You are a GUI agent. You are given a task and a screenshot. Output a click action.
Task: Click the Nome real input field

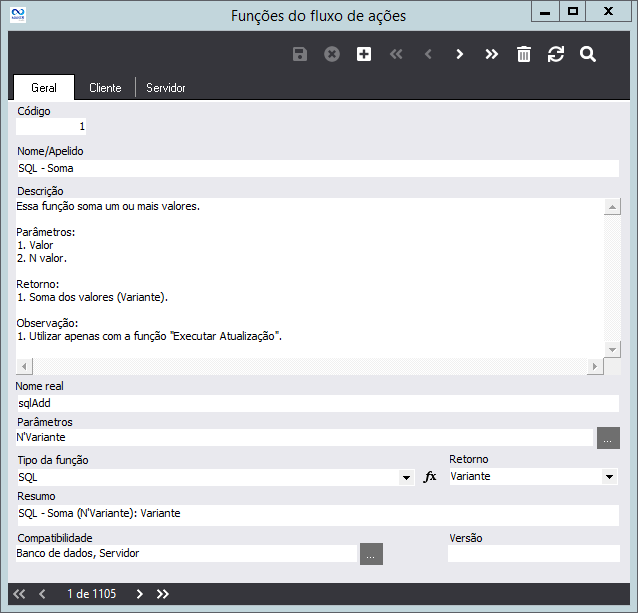316,403
